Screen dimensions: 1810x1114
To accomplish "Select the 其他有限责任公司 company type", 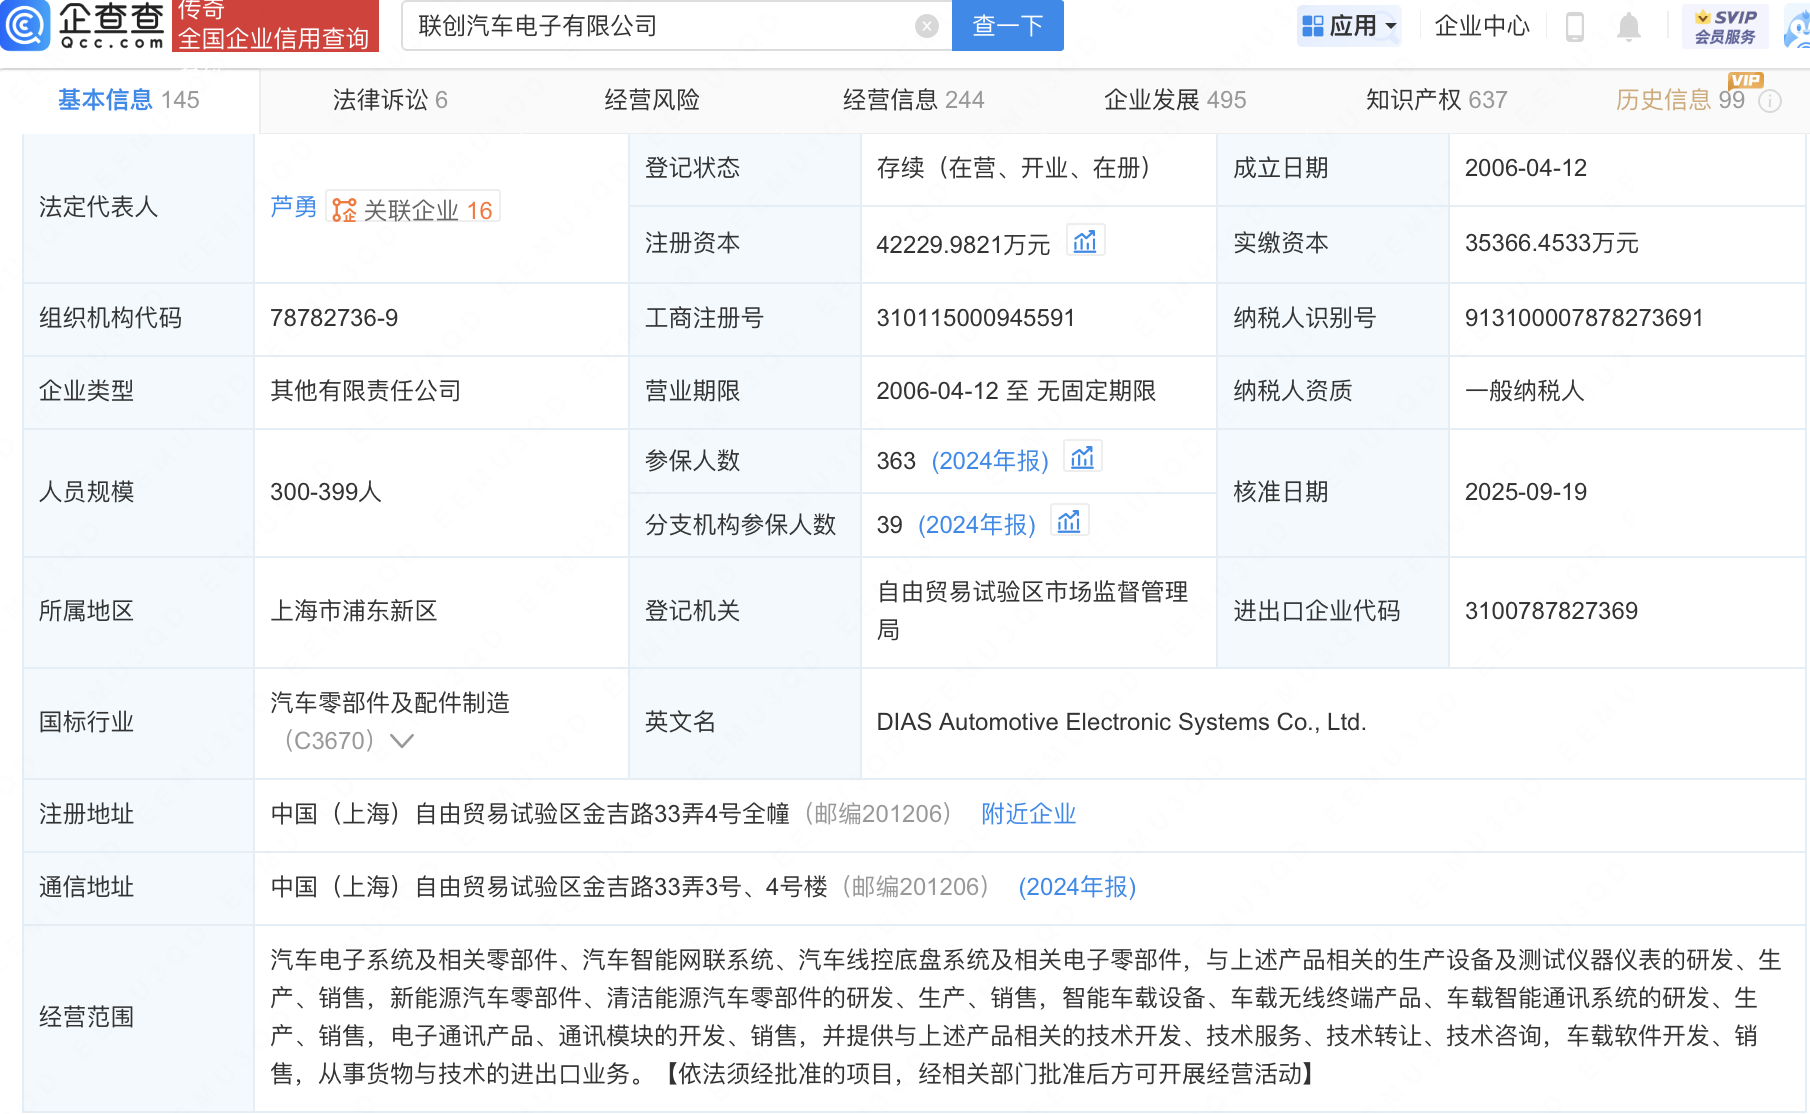I will [366, 391].
